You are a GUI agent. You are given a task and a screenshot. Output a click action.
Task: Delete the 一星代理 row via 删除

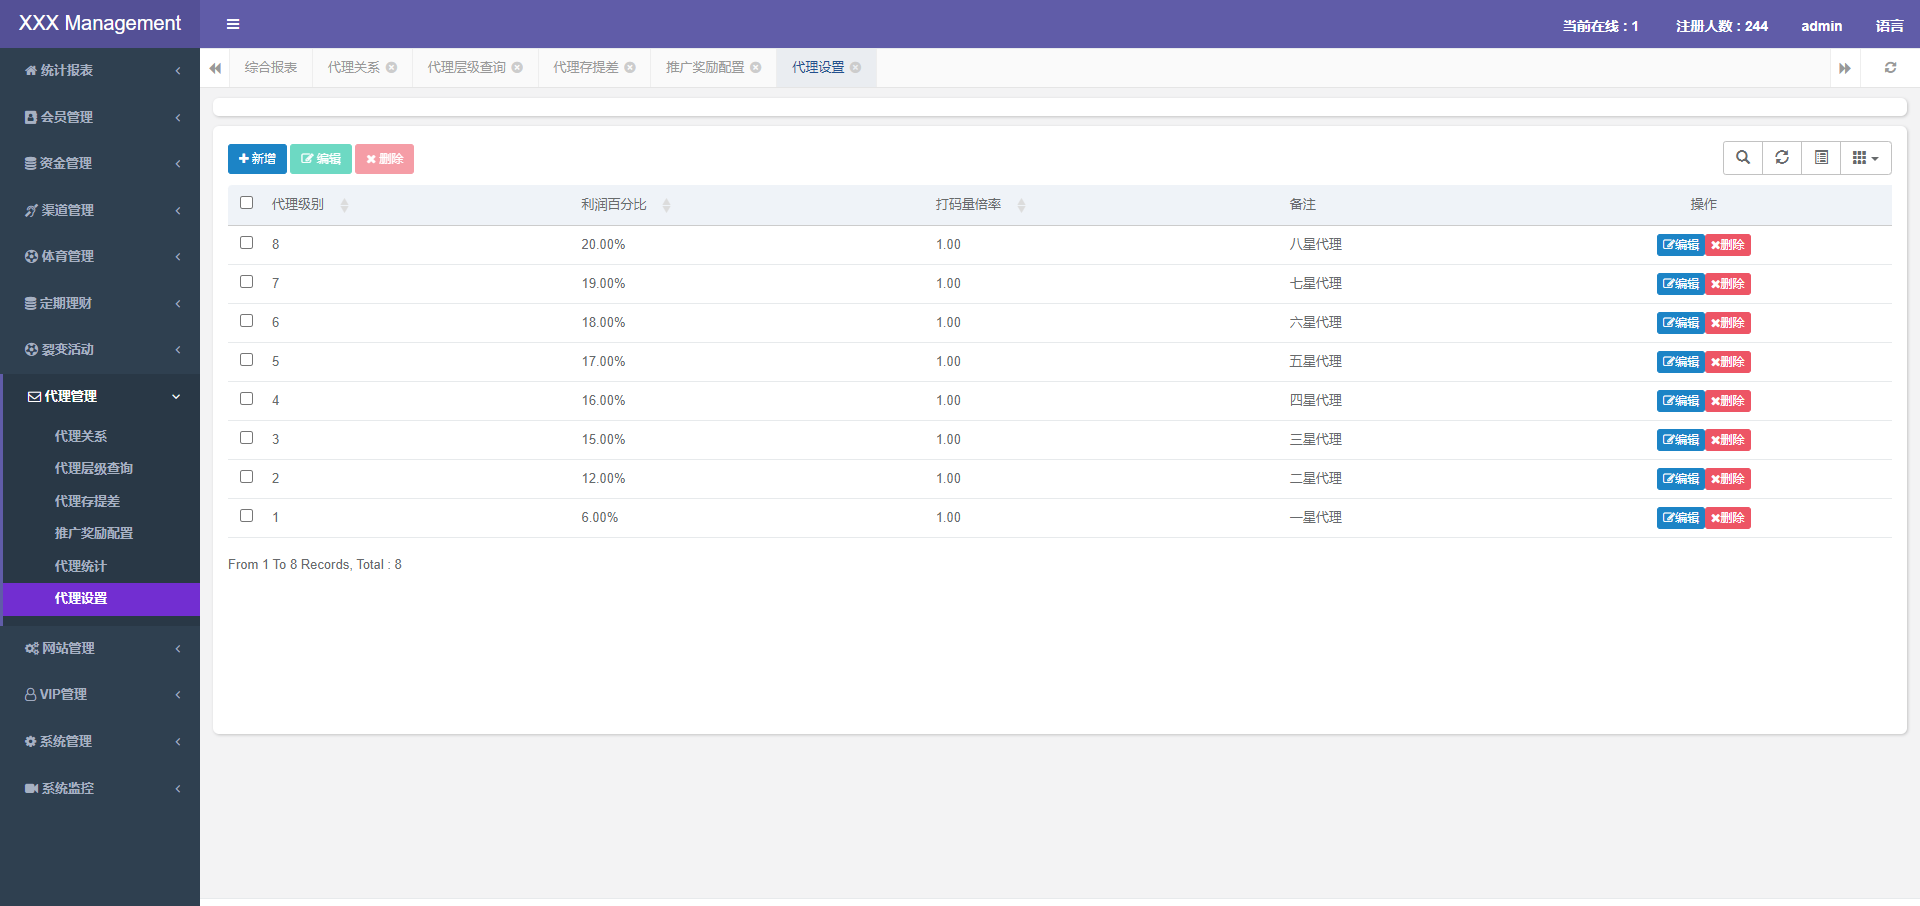click(x=1728, y=518)
